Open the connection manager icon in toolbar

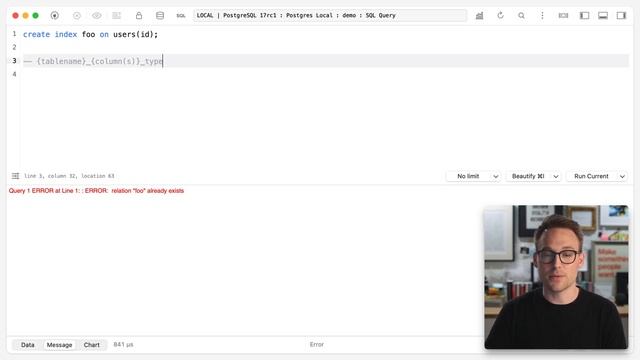pos(55,16)
